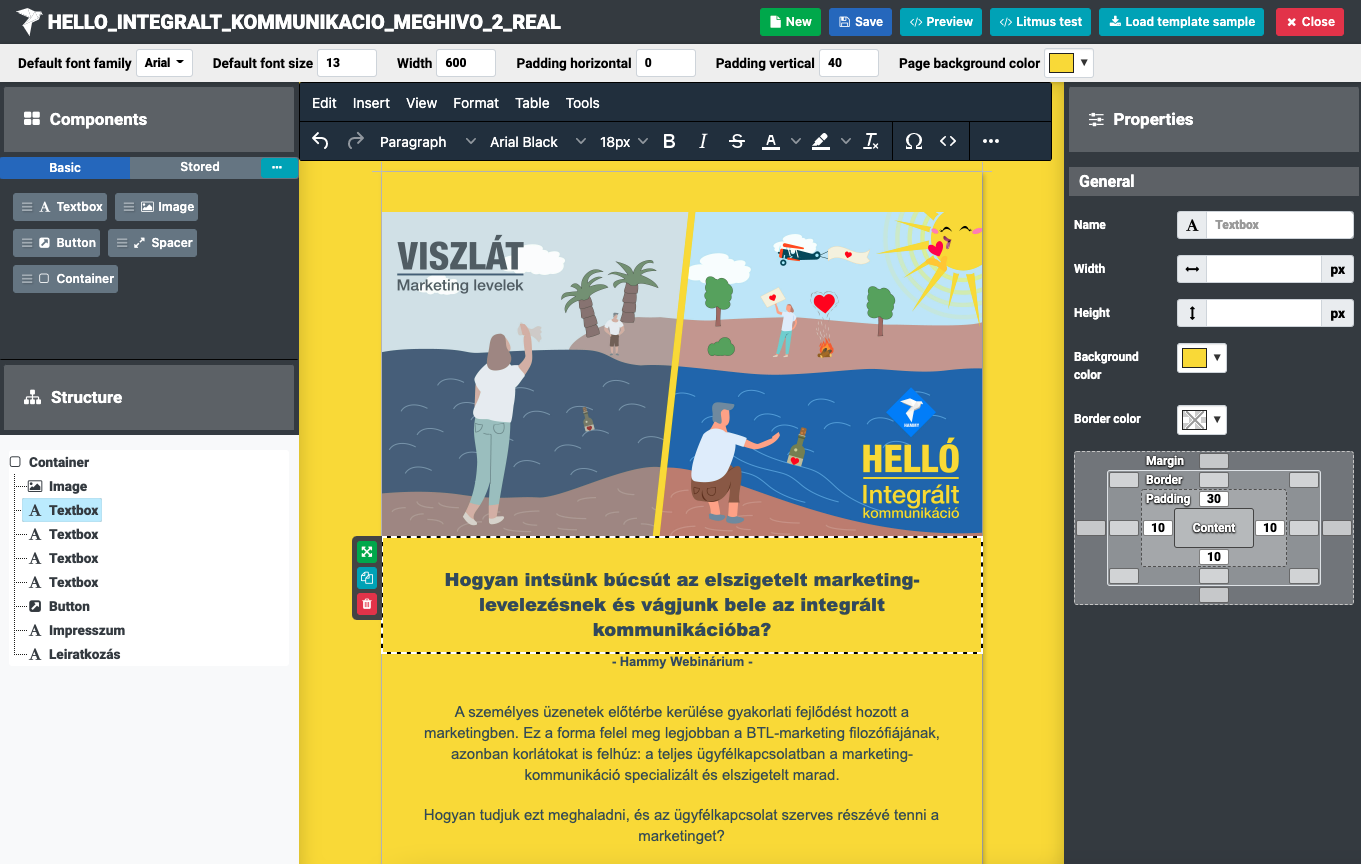Open the Paragraph block format dropdown
The height and width of the screenshot is (864, 1361).
pos(427,142)
